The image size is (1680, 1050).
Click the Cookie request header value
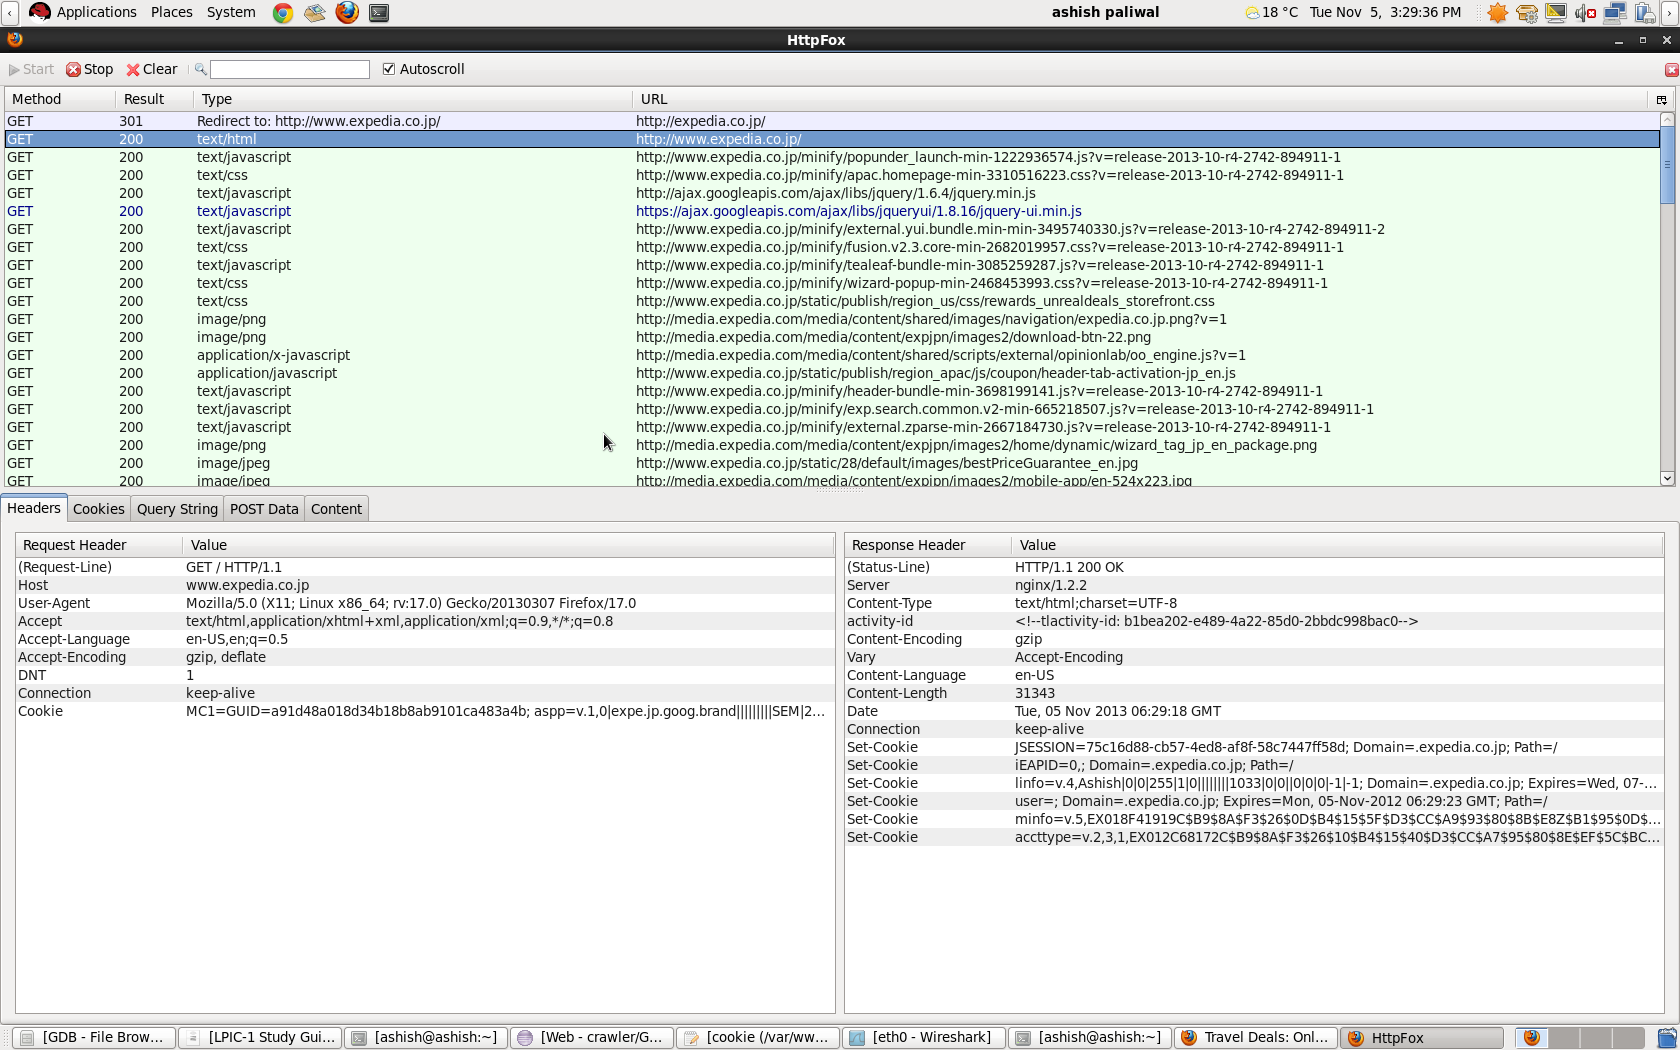point(505,711)
